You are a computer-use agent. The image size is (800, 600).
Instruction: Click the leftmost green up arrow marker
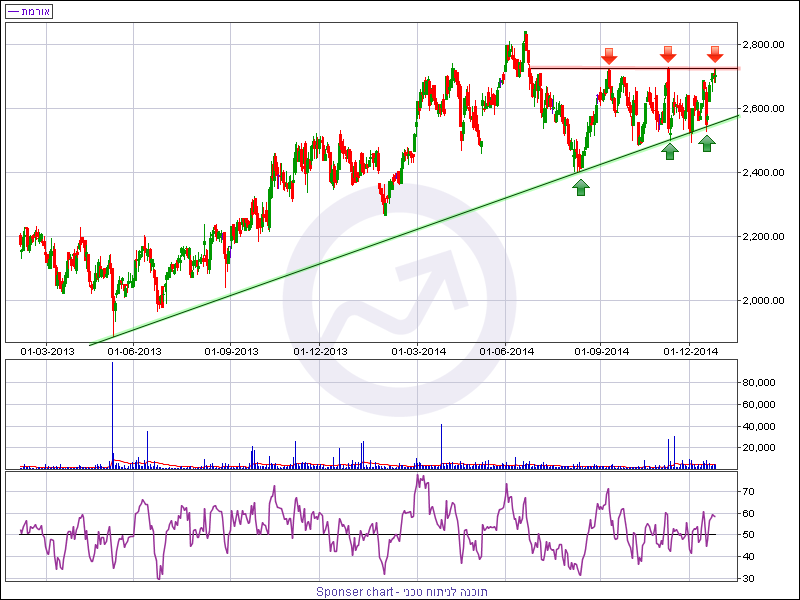tap(581, 185)
